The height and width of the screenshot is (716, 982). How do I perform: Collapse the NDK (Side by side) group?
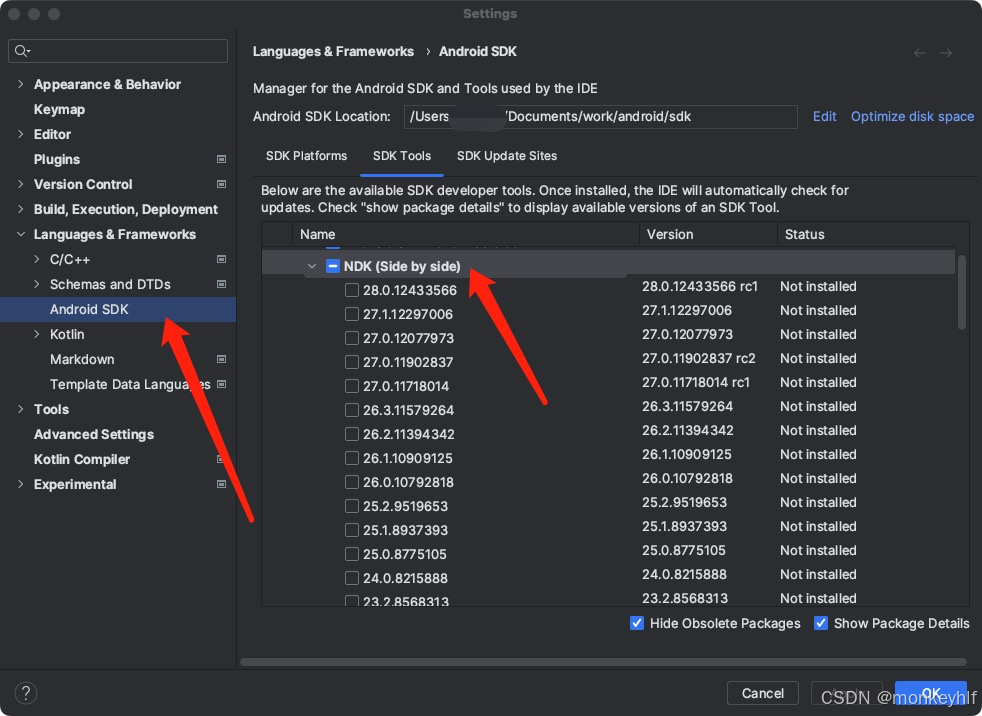click(312, 266)
